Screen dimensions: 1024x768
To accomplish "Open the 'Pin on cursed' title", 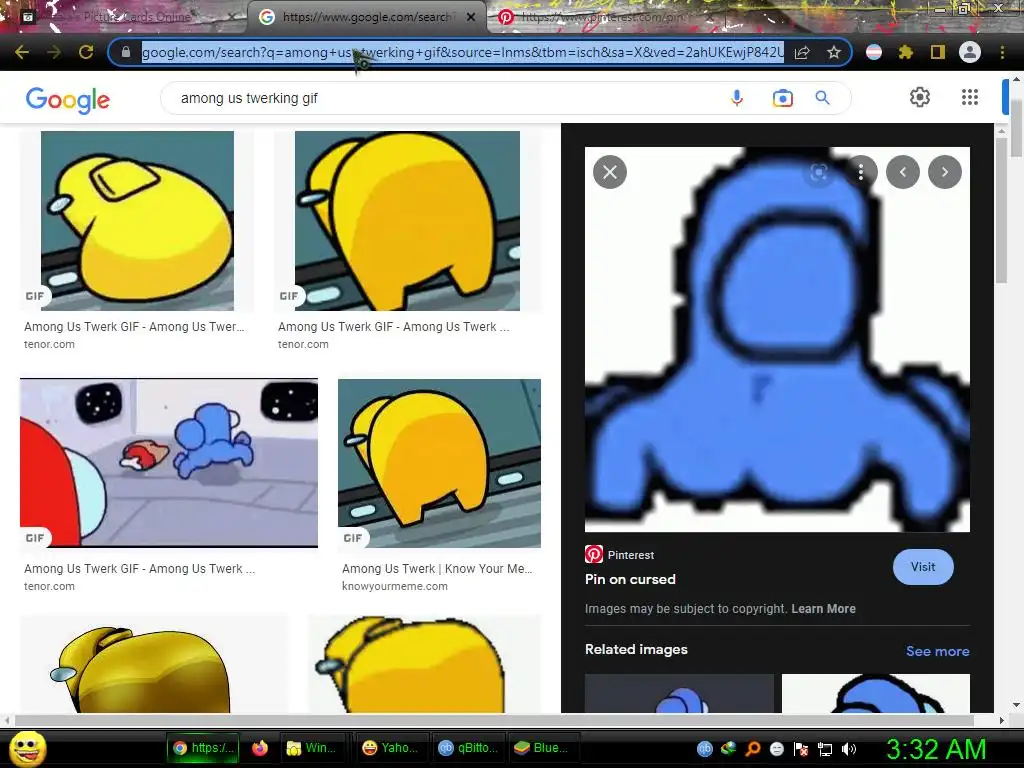I will [x=630, y=579].
